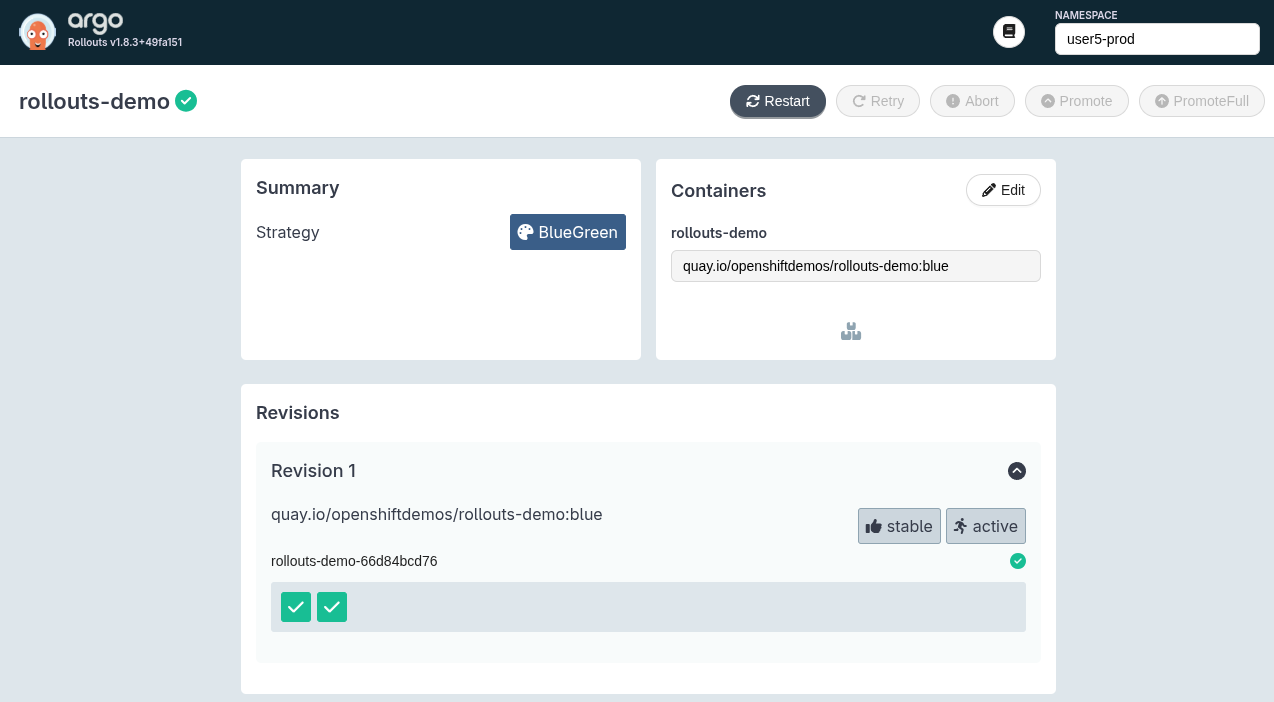The image size is (1274, 702).
Task: Collapse Revision 1 with chevron
Action: pyautogui.click(x=1016, y=471)
